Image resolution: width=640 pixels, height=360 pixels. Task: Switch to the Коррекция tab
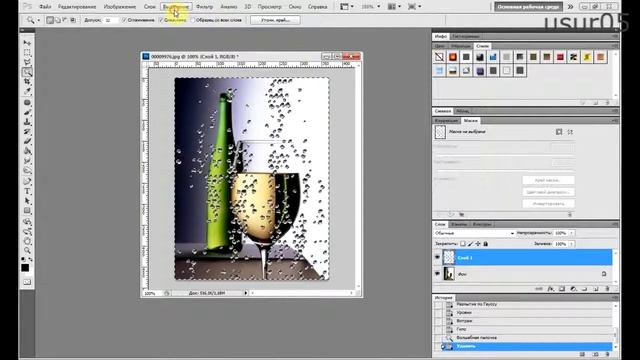[x=446, y=121]
